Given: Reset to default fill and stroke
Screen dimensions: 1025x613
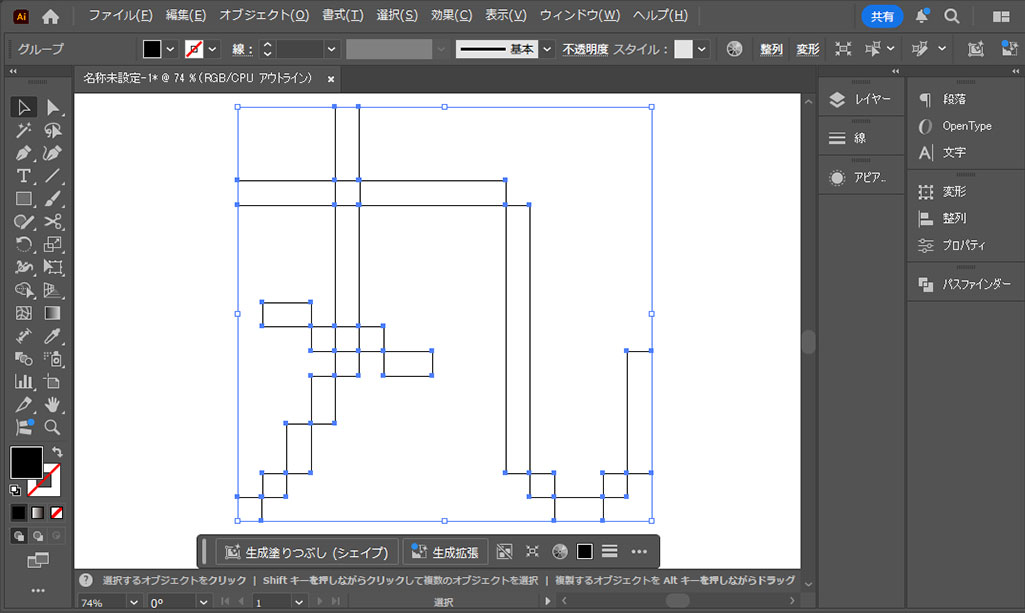Looking at the screenshot, I should [15, 489].
